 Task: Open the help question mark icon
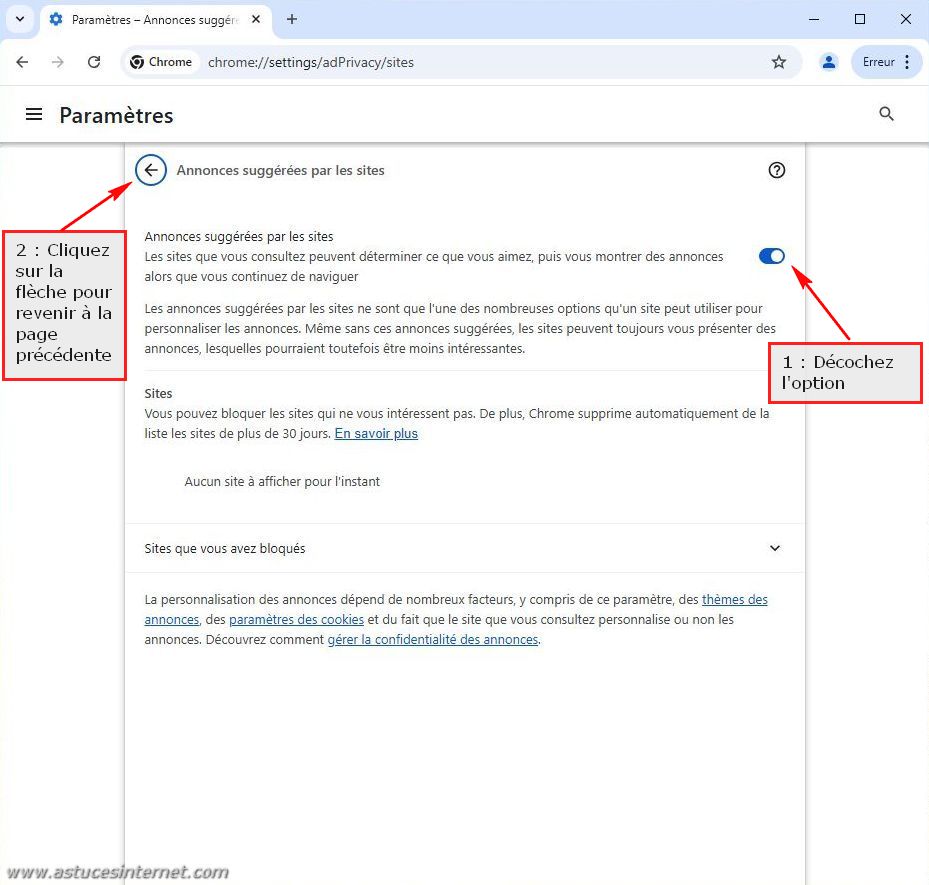point(776,171)
